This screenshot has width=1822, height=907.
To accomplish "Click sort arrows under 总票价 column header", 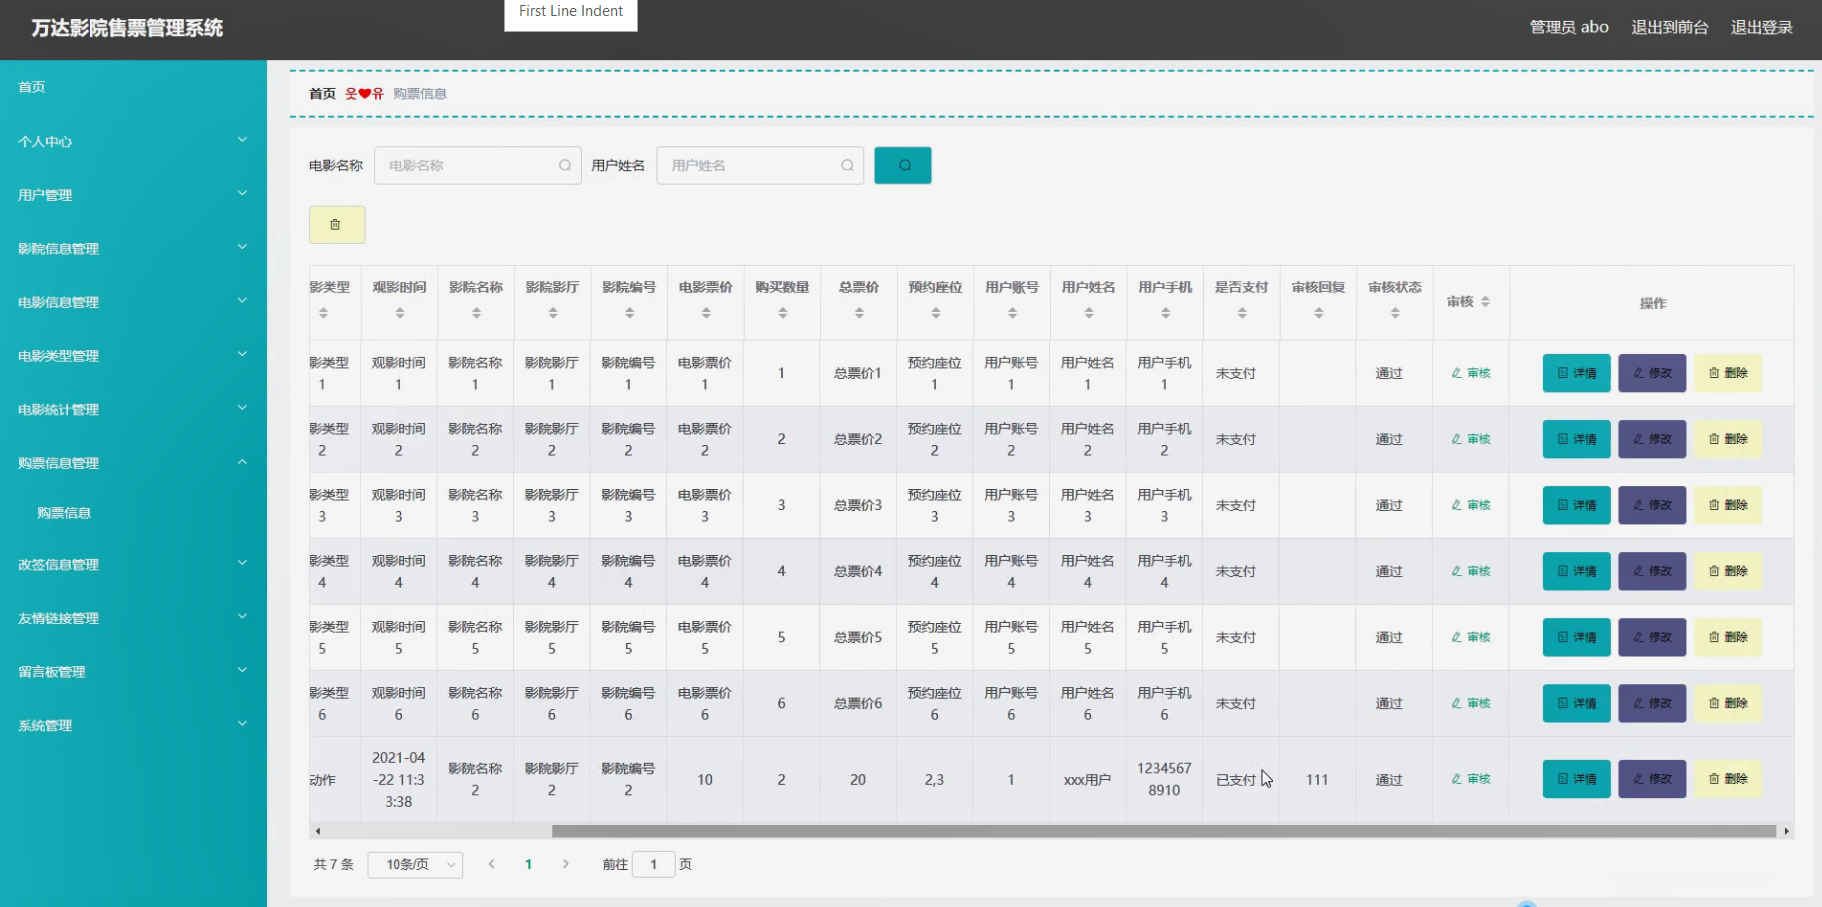I will click(859, 313).
